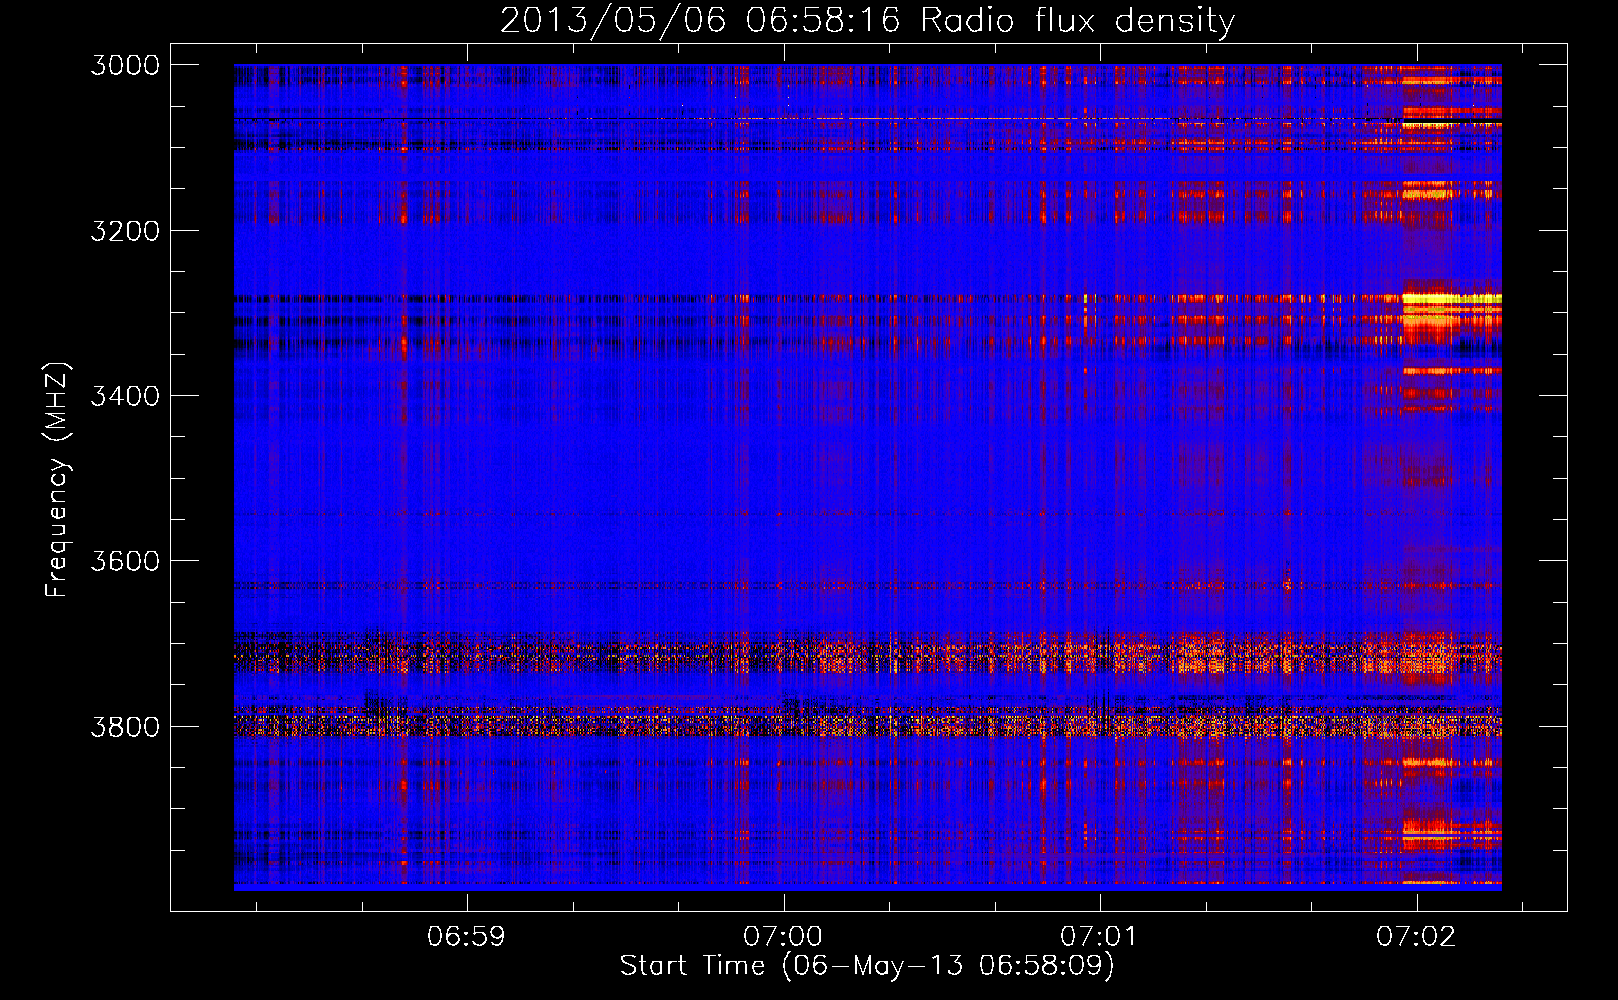1618x1000 pixels.
Task: Click the bright yellow burst near 3290 MHz
Action: point(1450,299)
